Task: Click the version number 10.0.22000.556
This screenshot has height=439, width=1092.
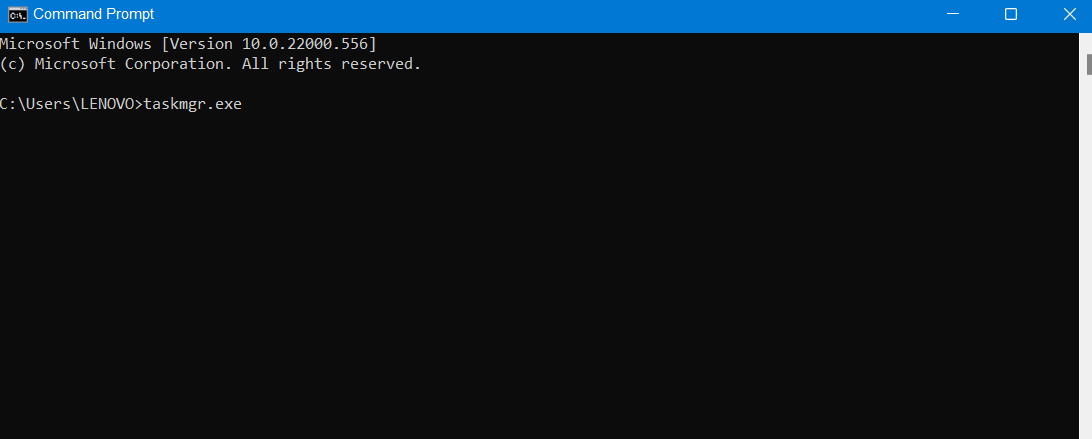Action: (x=309, y=44)
